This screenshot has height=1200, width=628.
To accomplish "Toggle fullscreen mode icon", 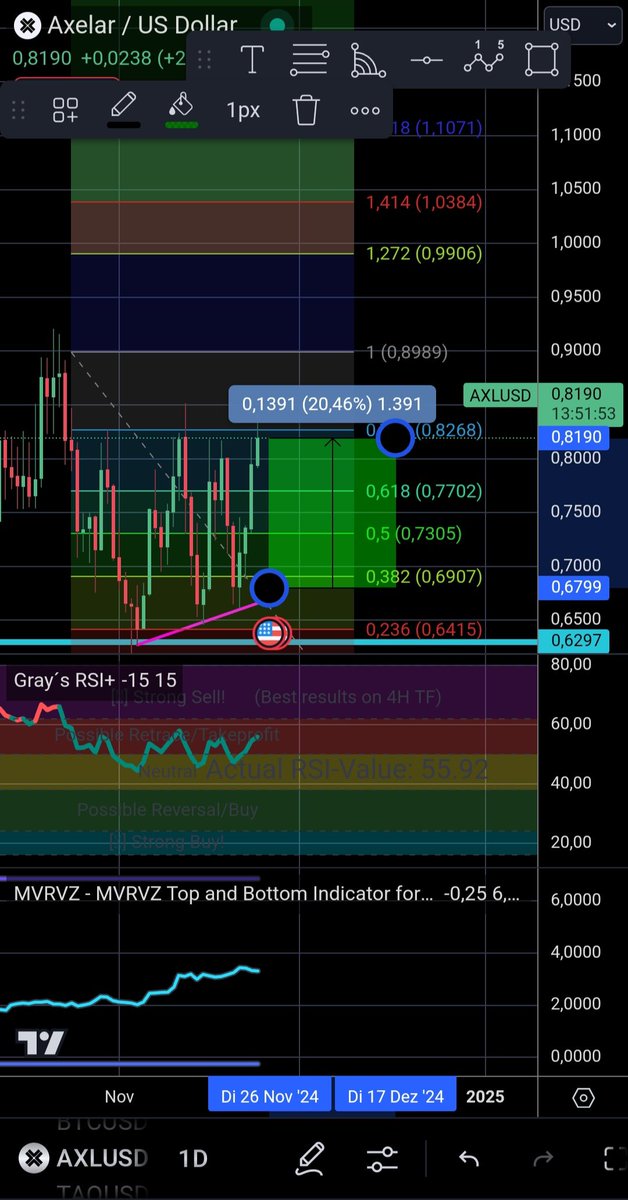I will [615, 1159].
